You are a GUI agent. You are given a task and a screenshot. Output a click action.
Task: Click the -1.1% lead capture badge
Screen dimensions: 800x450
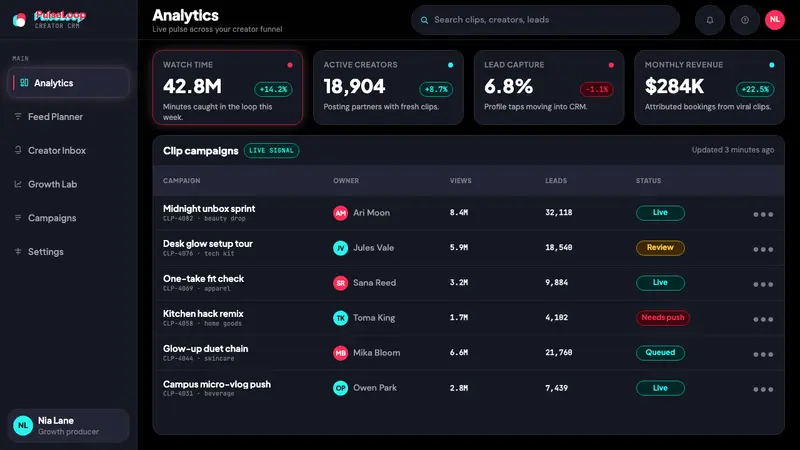596,89
